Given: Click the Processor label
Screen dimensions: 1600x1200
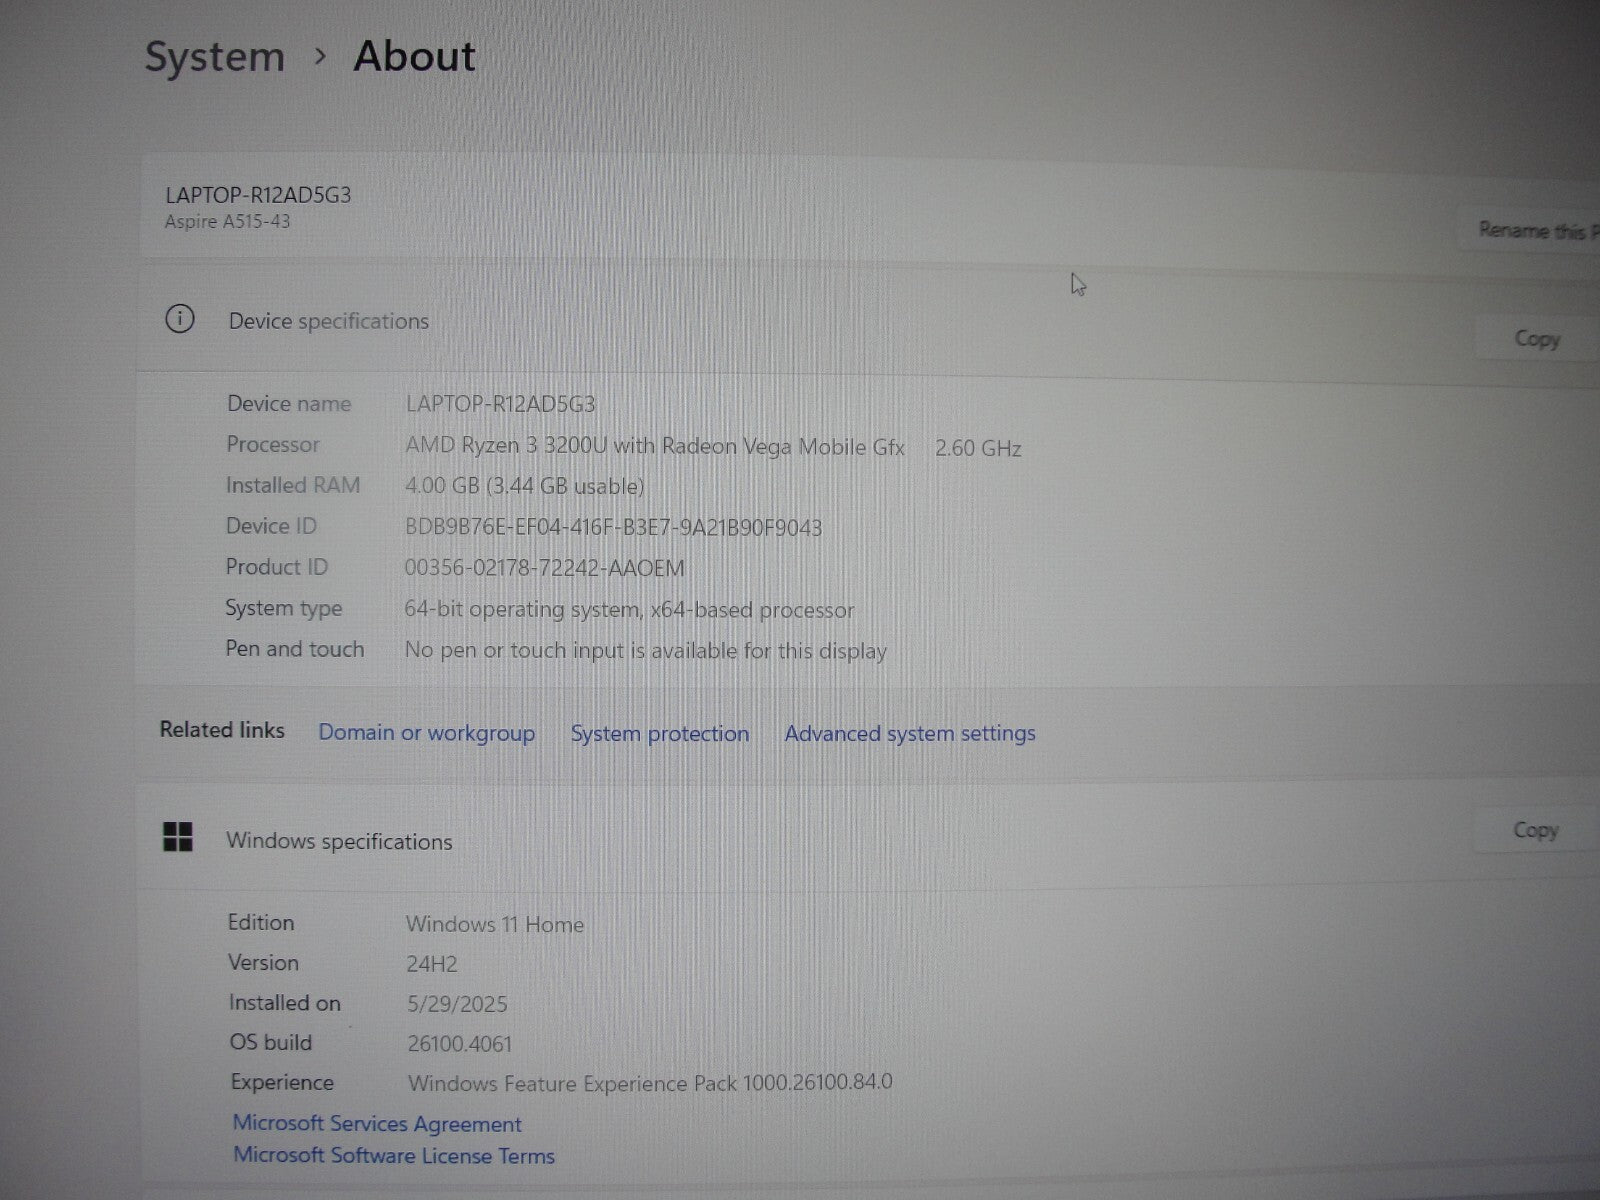Looking at the screenshot, I should pos(273,444).
